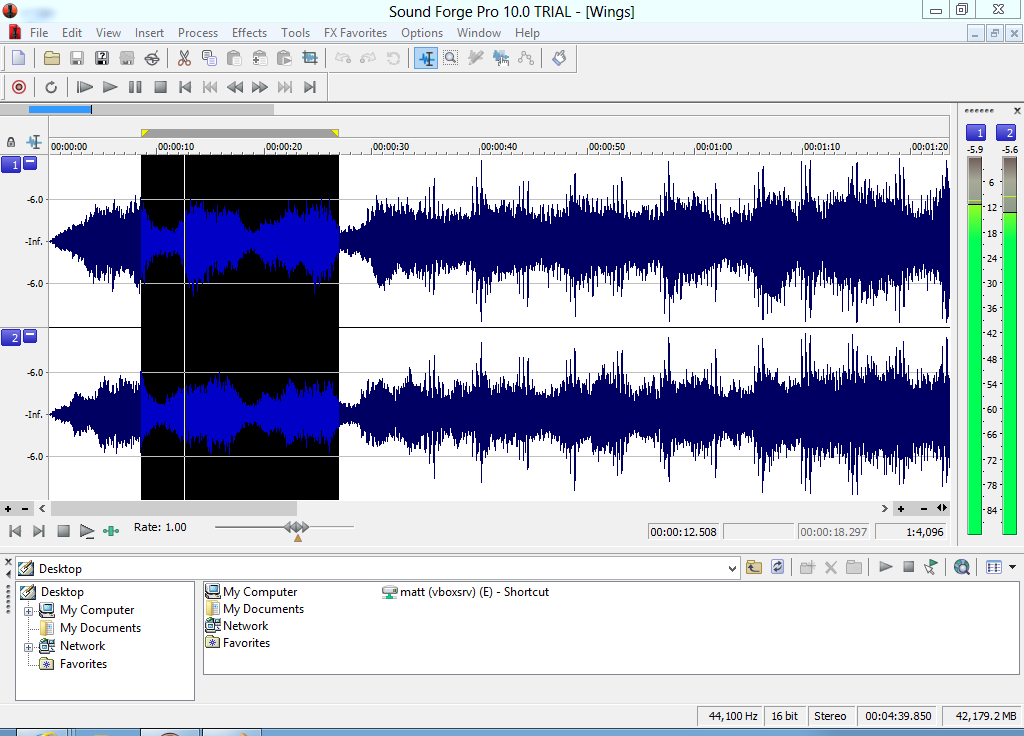Click the Refresh icon in the Explorer panel
This screenshot has height=736, width=1024.
coord(778,567)
